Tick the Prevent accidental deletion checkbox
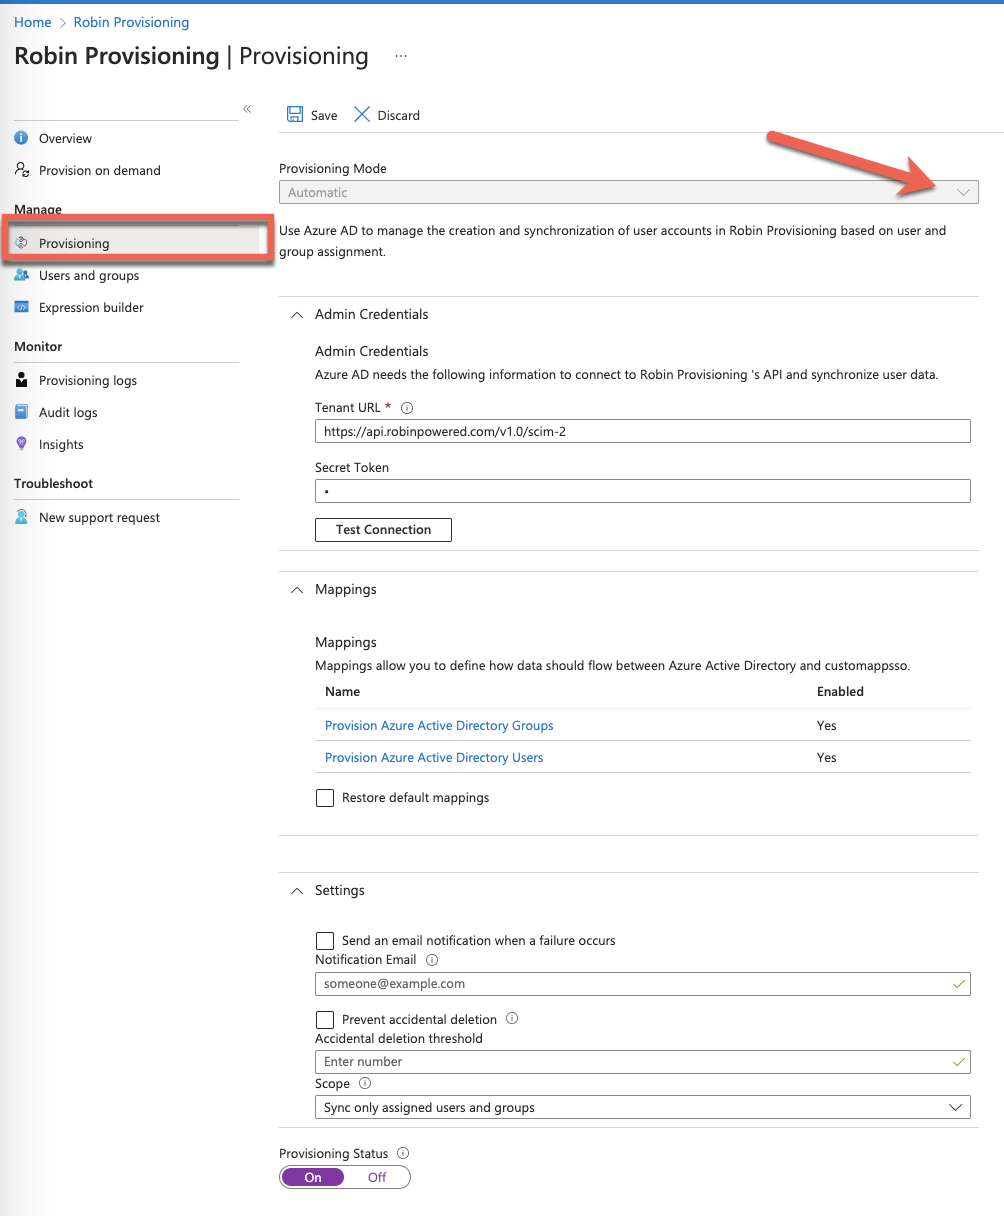This screenshot has height=1216, width=1004. [x=324, y=1020]
